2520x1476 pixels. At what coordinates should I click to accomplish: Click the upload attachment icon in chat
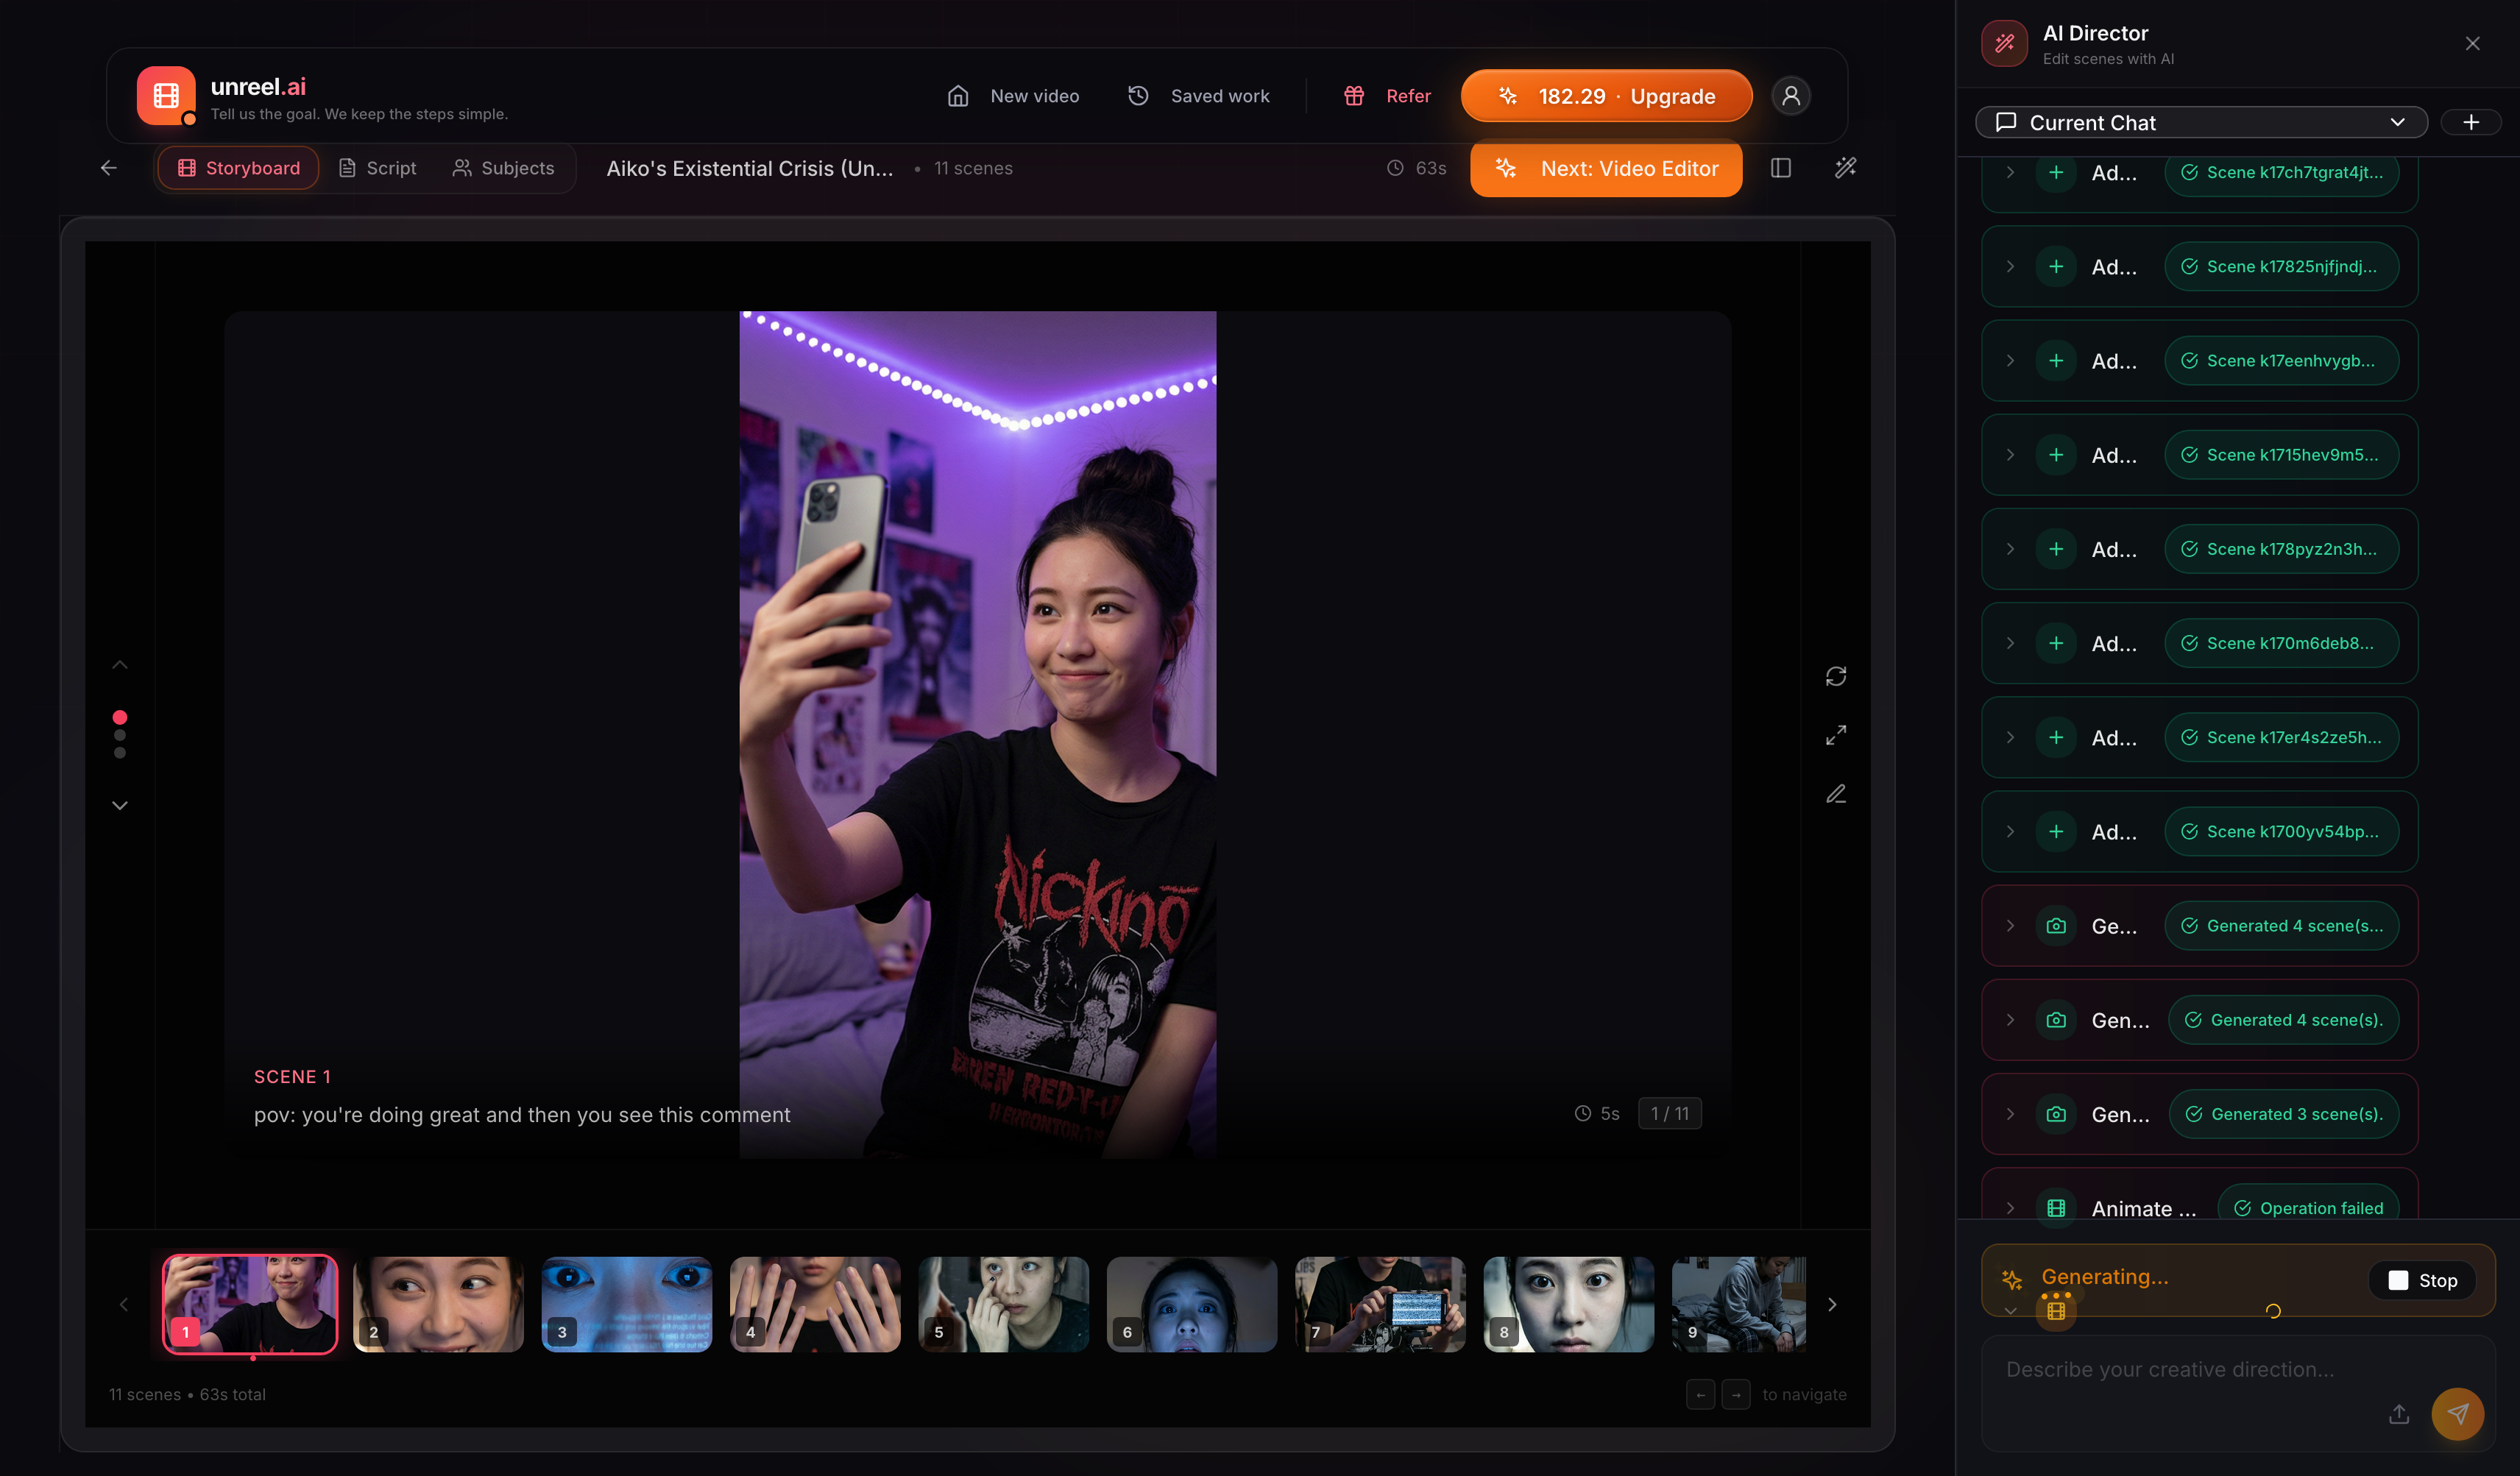pyautogui.click(x=2399, y=1414)
